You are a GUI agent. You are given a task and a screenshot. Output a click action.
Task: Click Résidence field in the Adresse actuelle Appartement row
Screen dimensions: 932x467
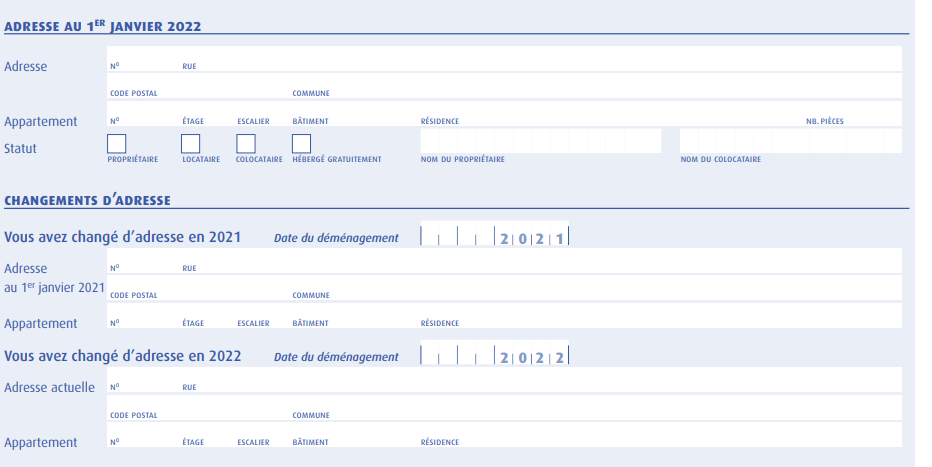pos(660,434)
